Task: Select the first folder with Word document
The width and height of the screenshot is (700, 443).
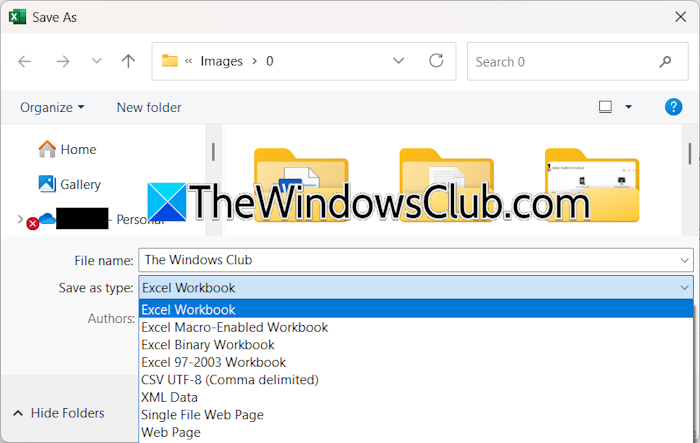Action: 301,185
